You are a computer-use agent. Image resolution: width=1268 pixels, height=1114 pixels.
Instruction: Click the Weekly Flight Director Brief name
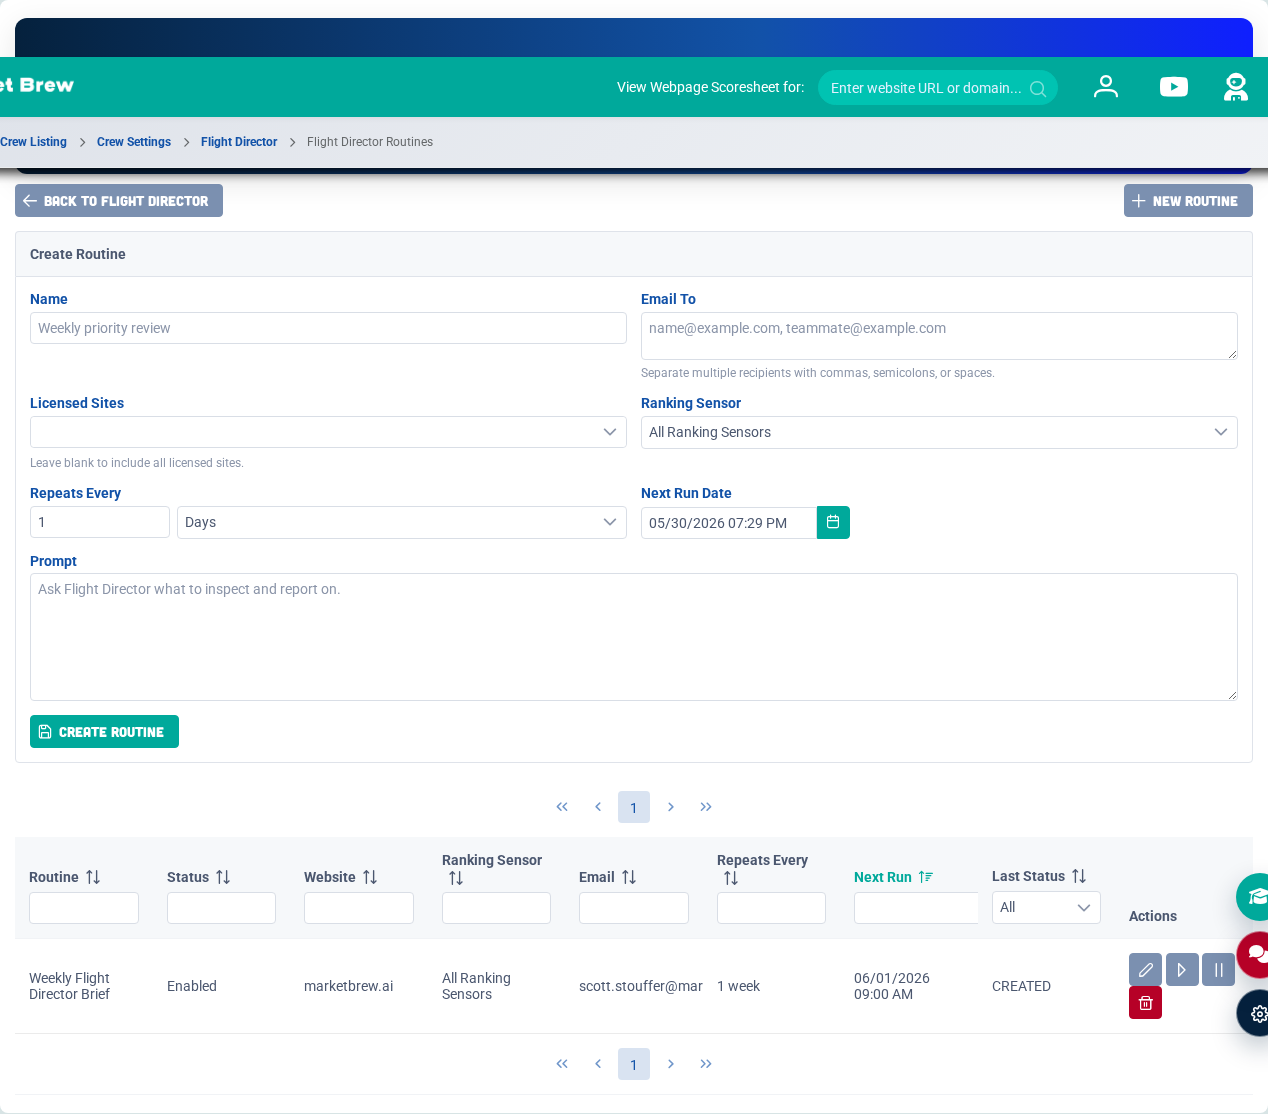pyautogui.click(x=69, y=986)
